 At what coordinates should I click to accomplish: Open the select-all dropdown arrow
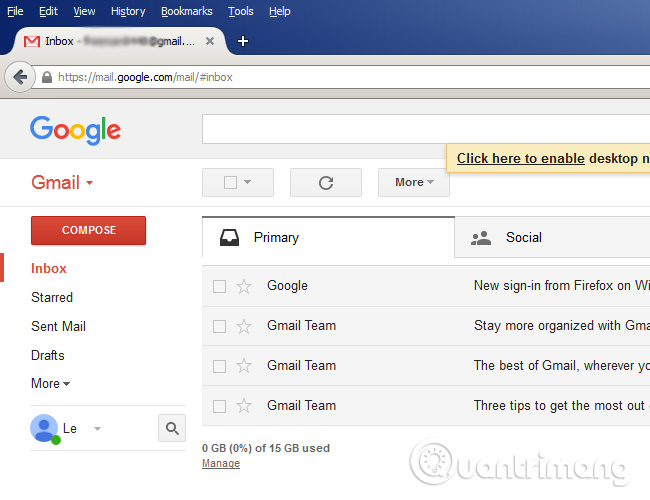click(x=247, y=182)
